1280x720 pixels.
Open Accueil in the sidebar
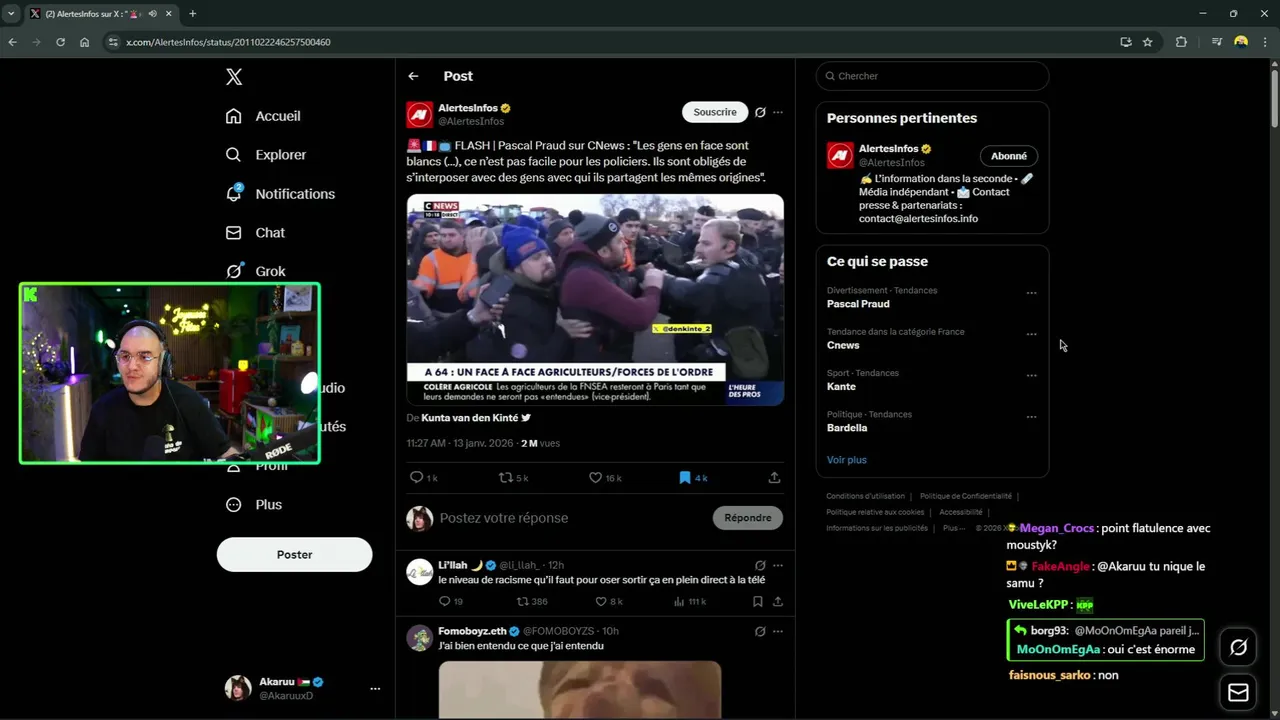[x=264, y=116]
